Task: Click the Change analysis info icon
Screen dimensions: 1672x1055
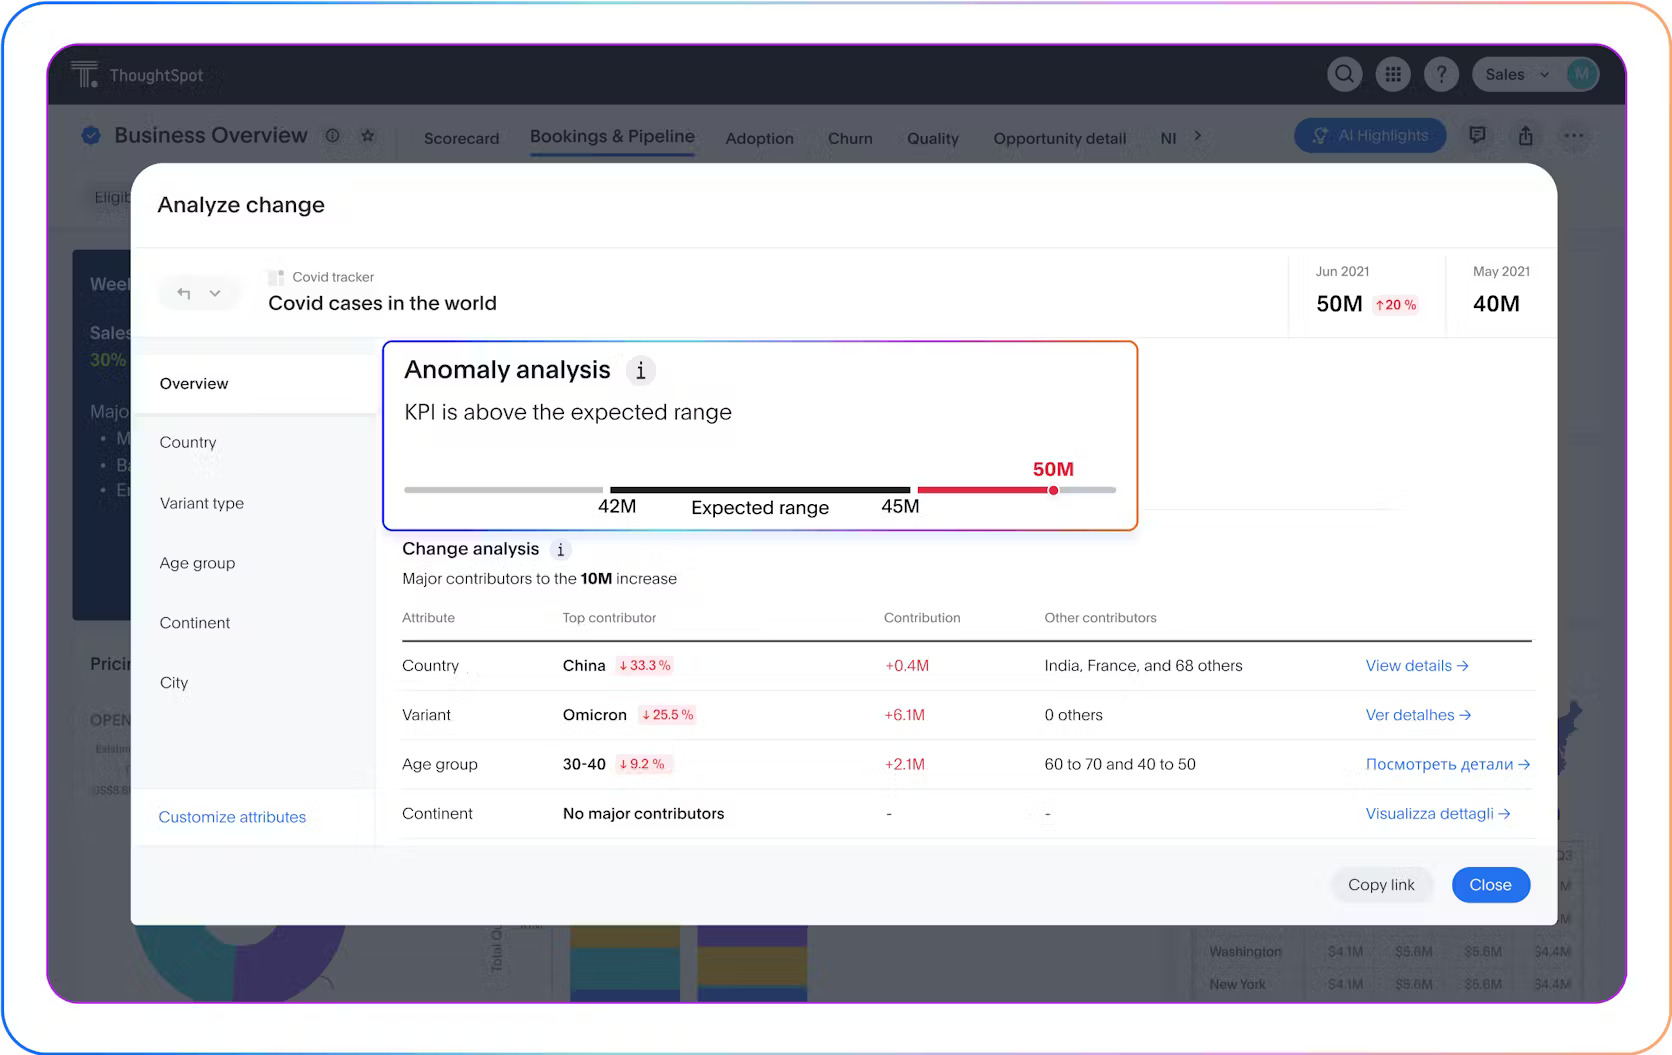Action: coord(560,550)
